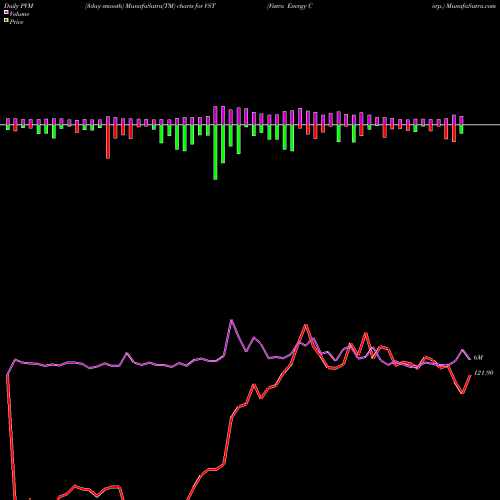
Task: Select the 'Volume' legend label
Action: point(19,14)
